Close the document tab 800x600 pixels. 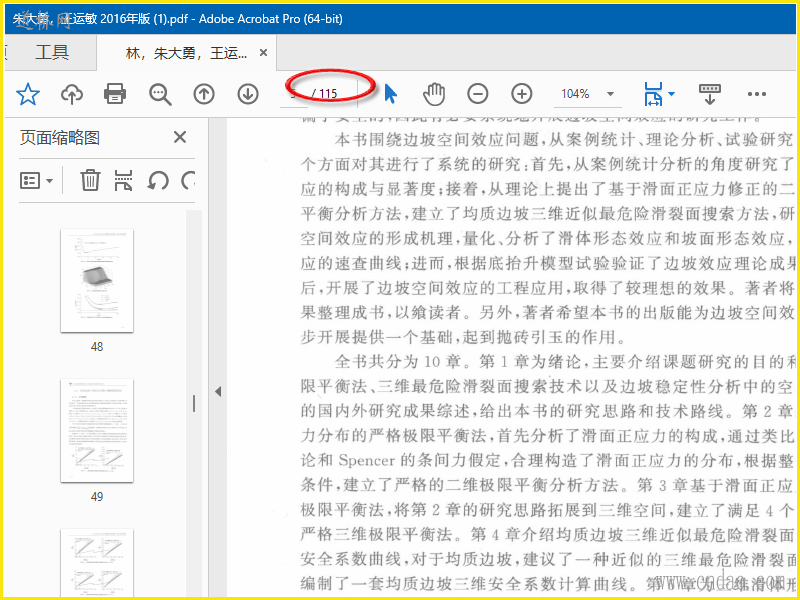pos(263,53)
